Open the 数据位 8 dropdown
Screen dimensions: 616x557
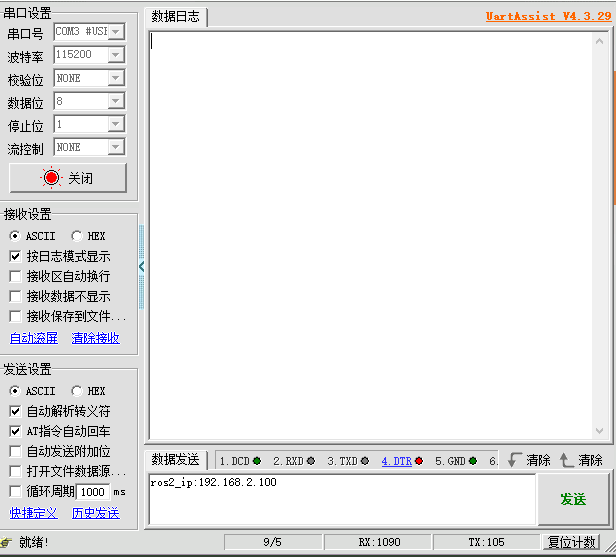point(116,101)
